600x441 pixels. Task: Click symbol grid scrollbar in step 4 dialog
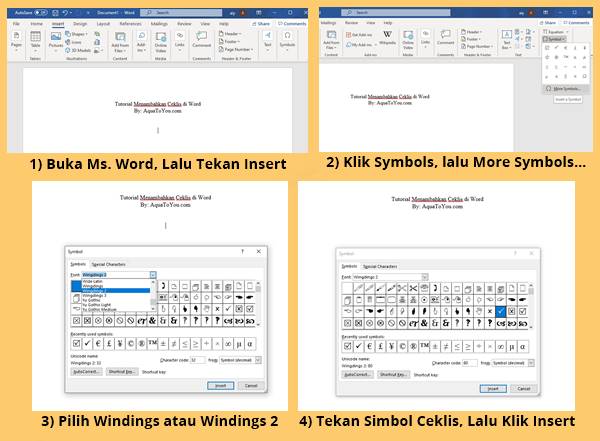click(x=531, y=305)
